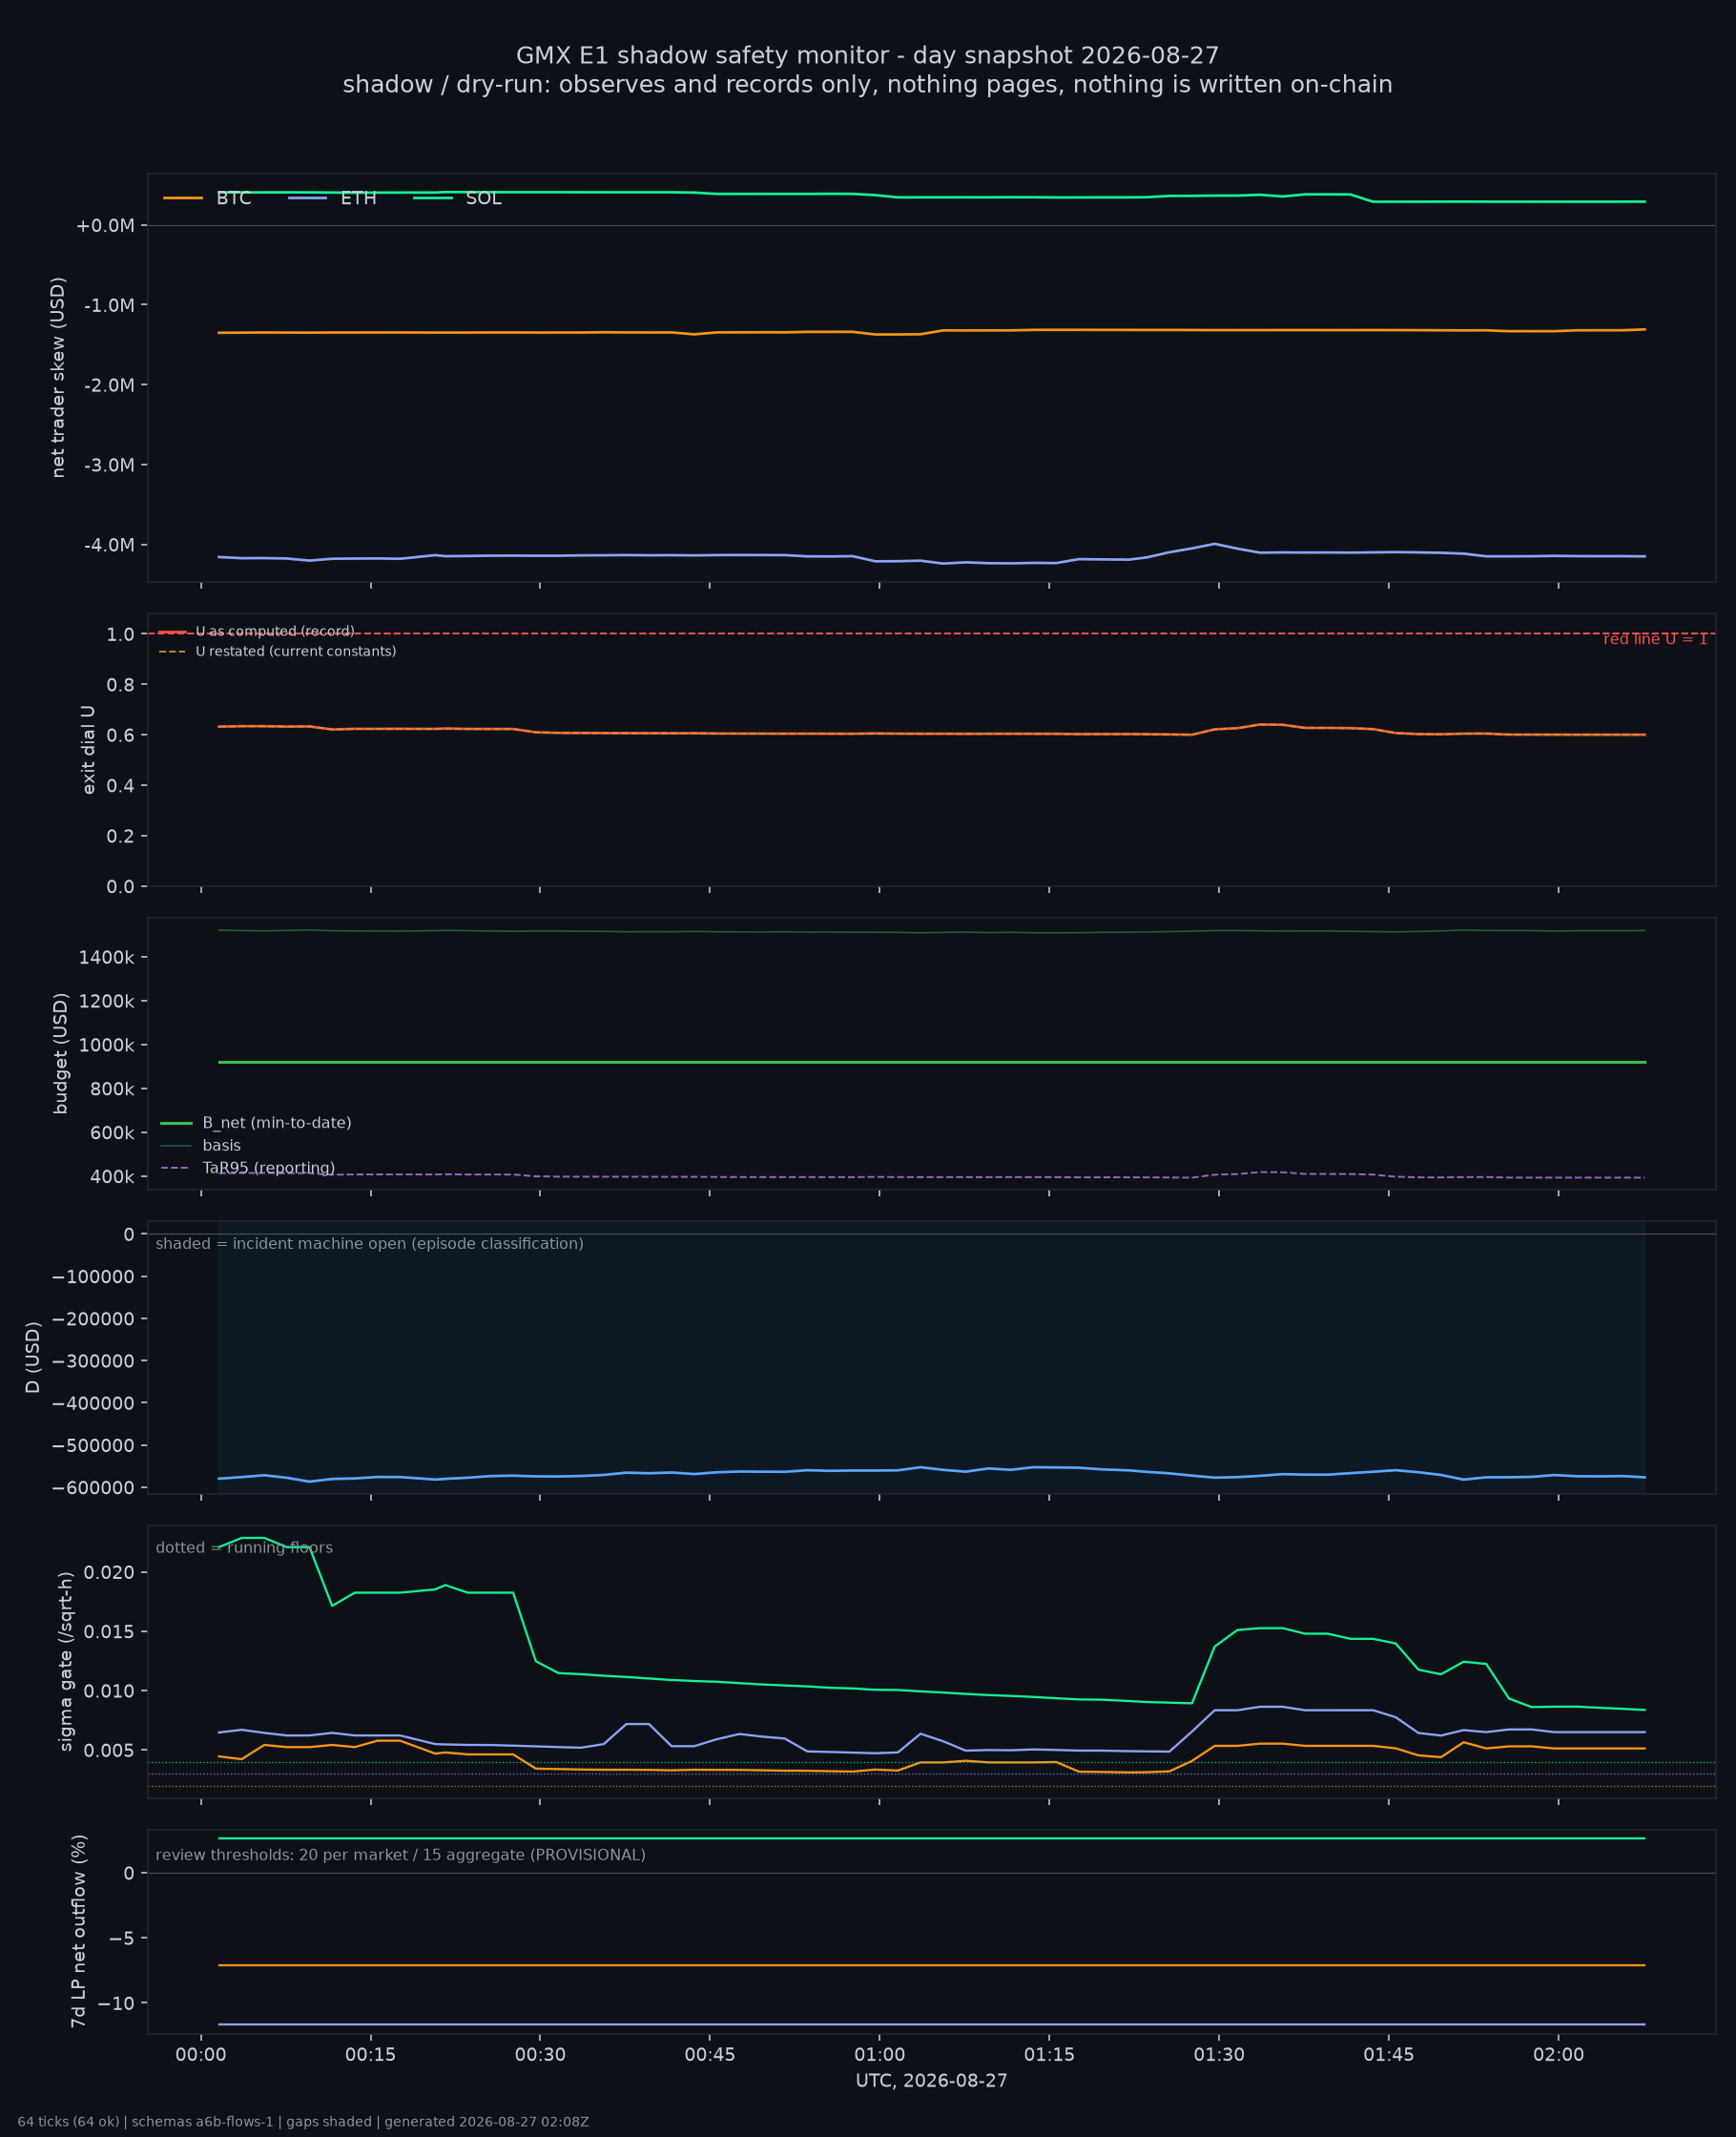
Task: Click the '-4.0M' tick label
Action: pyautogui.click(x=109, y=545)
